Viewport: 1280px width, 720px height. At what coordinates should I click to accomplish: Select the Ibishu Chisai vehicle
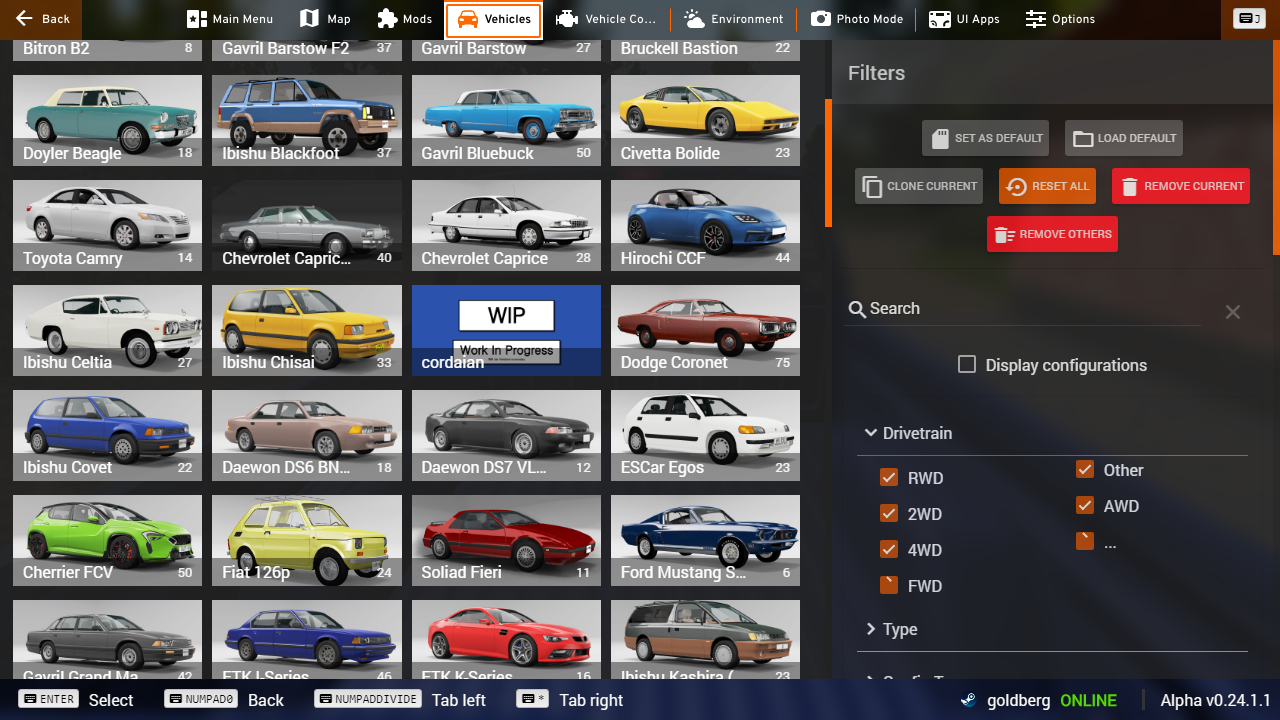click(307, 330)
